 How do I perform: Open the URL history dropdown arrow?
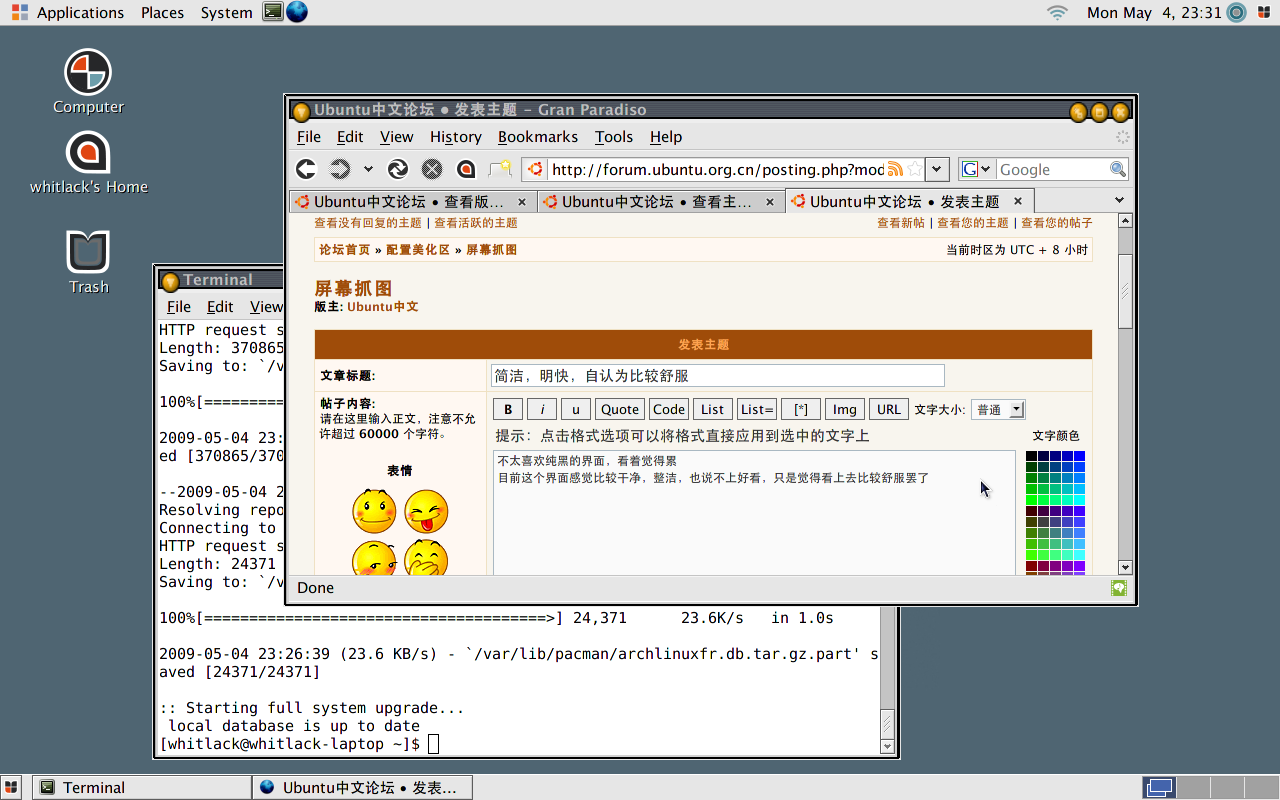pyautogui.click(x=937, y=169)
